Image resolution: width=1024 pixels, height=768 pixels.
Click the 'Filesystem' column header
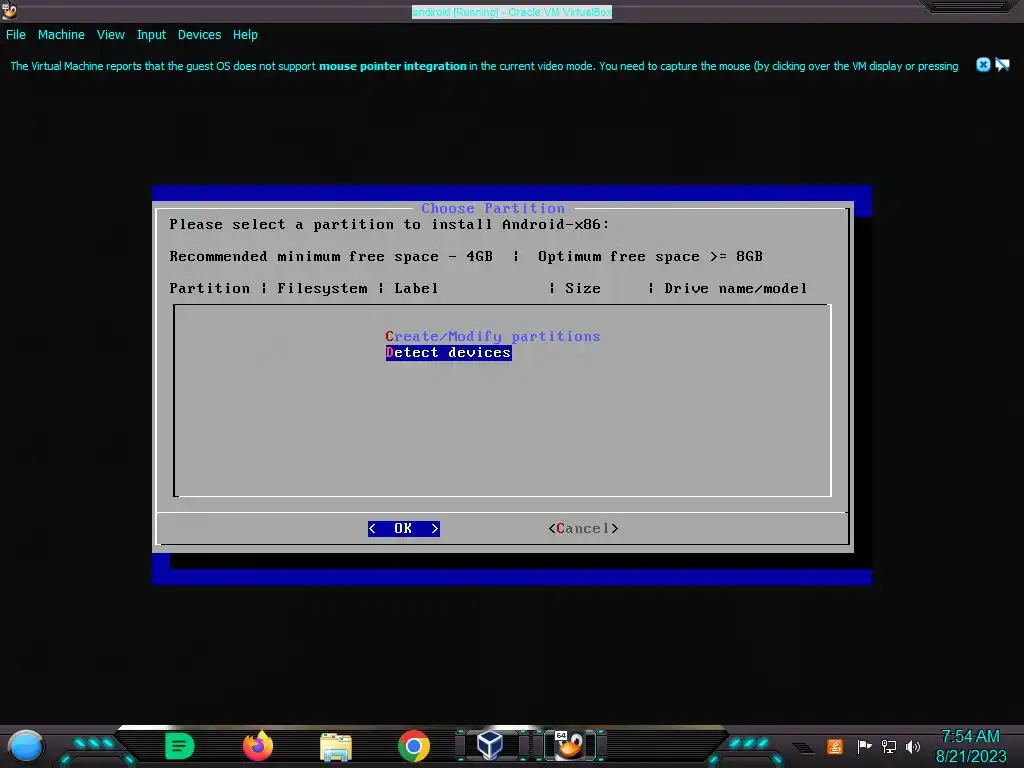pyautogui.click(x=322, y=289)
